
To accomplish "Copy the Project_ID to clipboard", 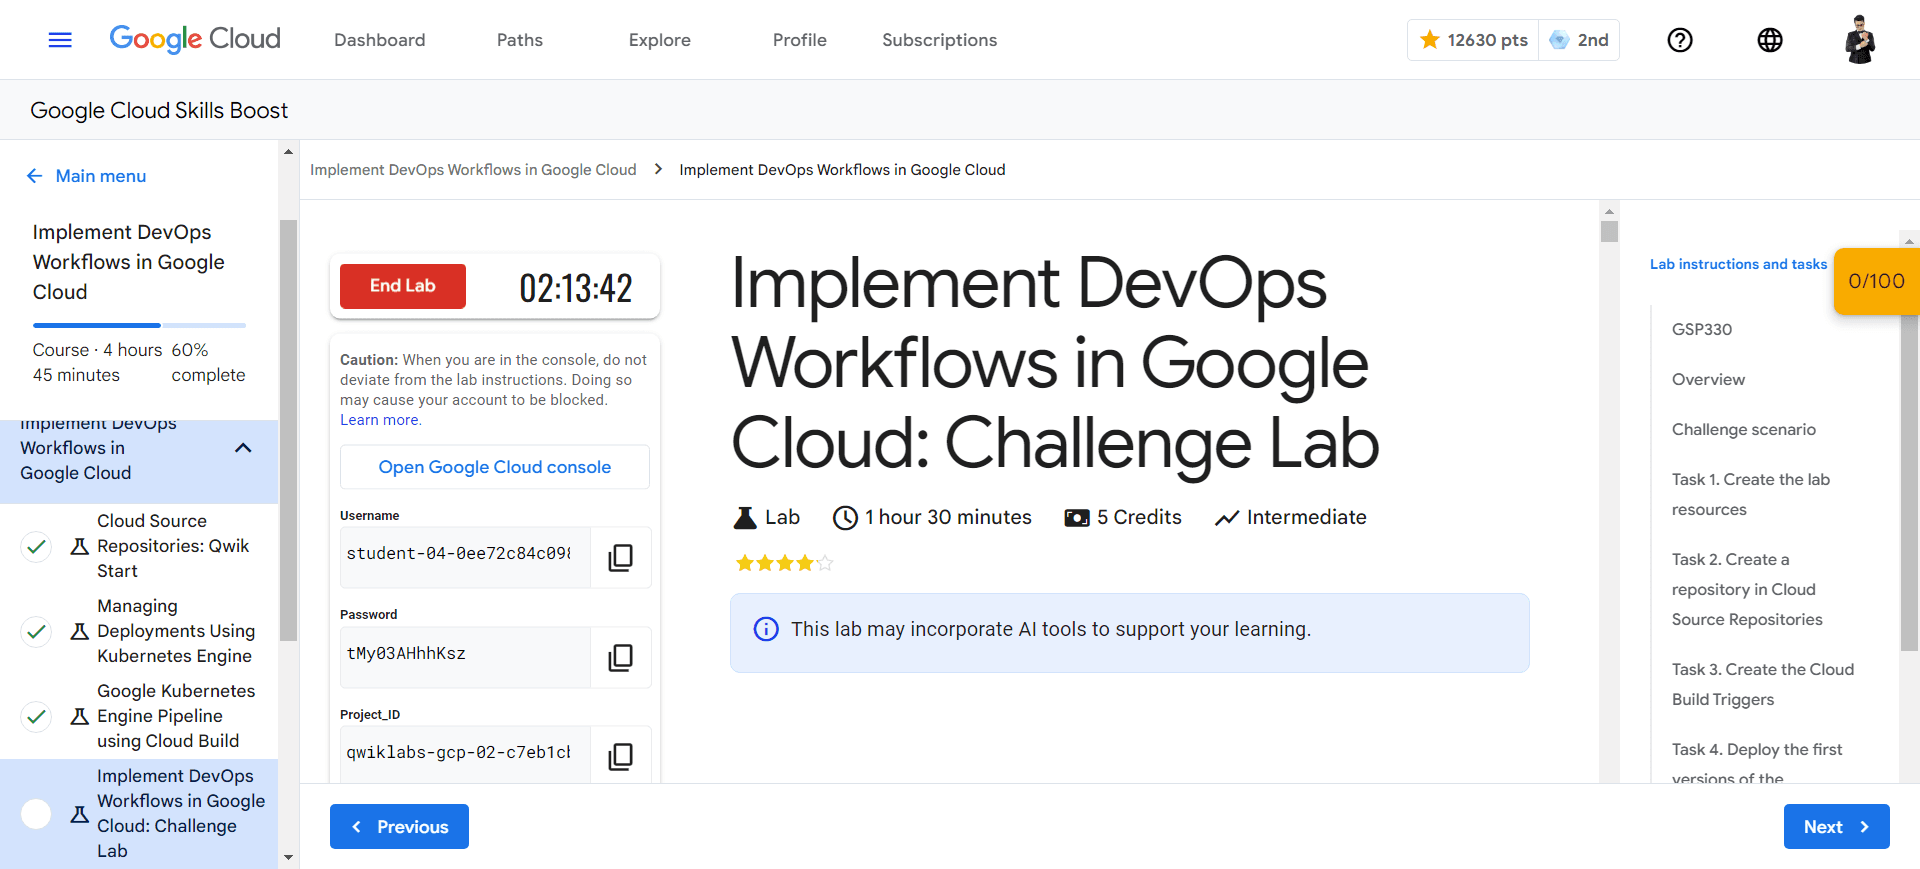I will coord(620,756).
